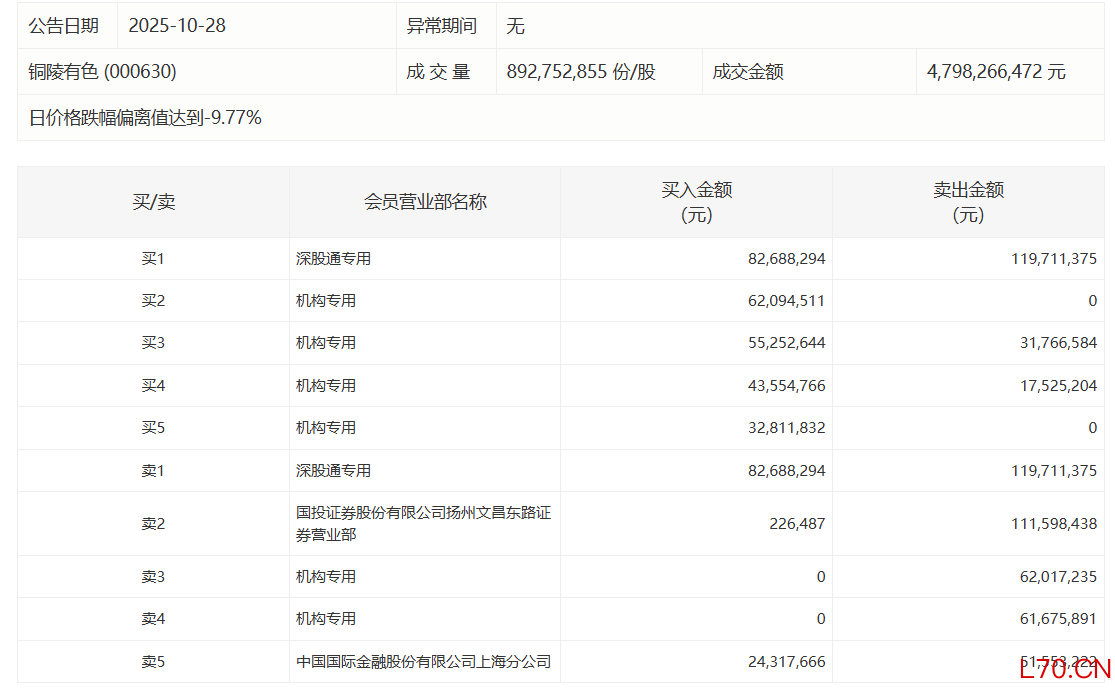The width and height of the screenshot is (1115, 689).
Task: Click the 买入金额 (元) column header
Action: tap(696, 202)
